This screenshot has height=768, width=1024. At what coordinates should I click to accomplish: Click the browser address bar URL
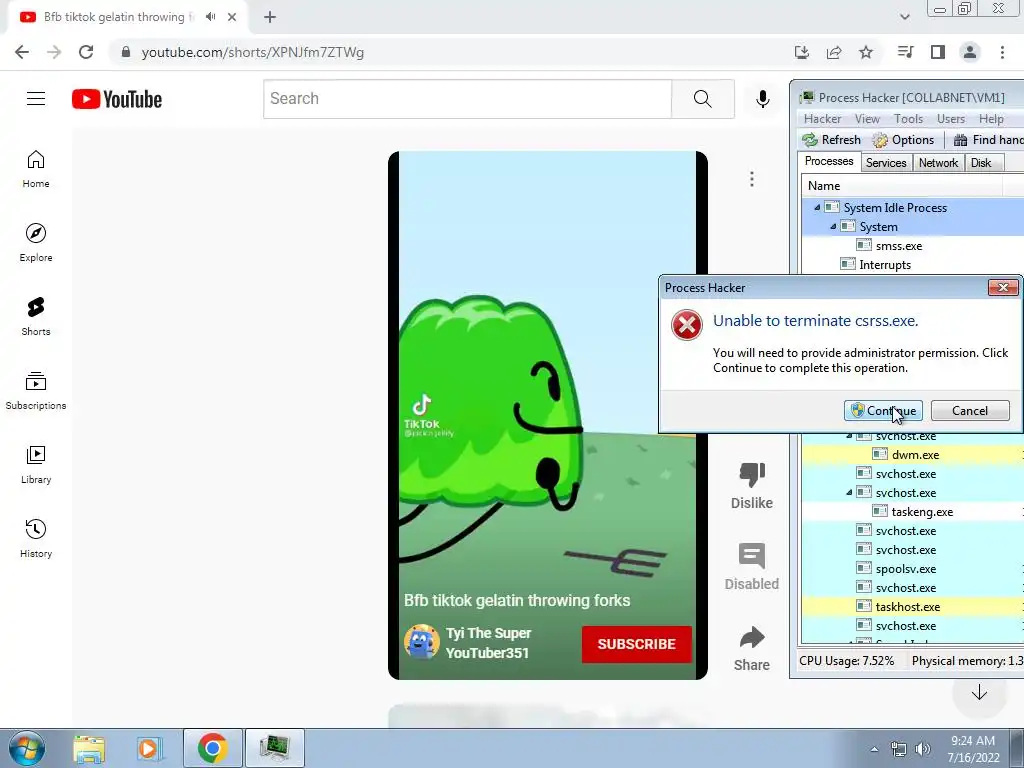[x=253, y=52]
